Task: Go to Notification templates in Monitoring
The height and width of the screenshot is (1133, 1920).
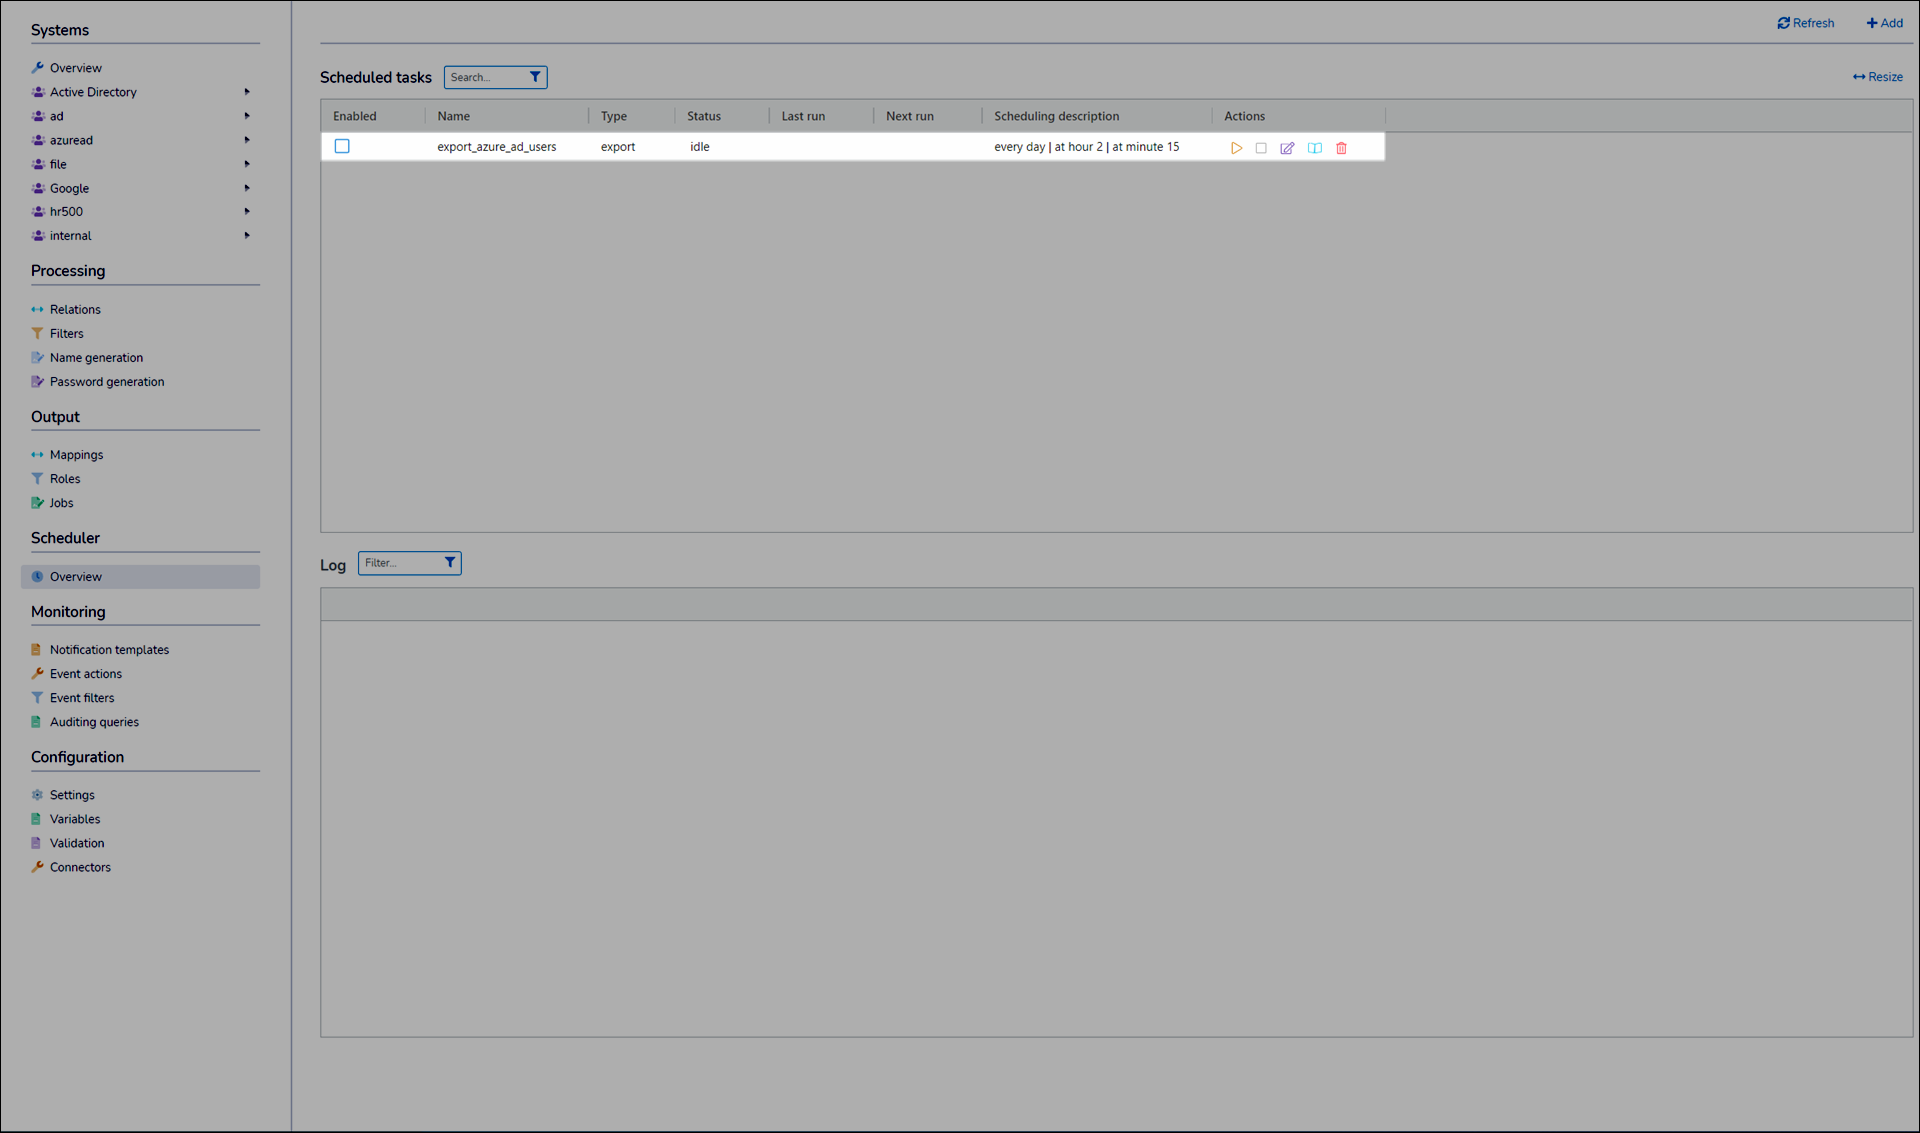Action: (x=109, y=650)
